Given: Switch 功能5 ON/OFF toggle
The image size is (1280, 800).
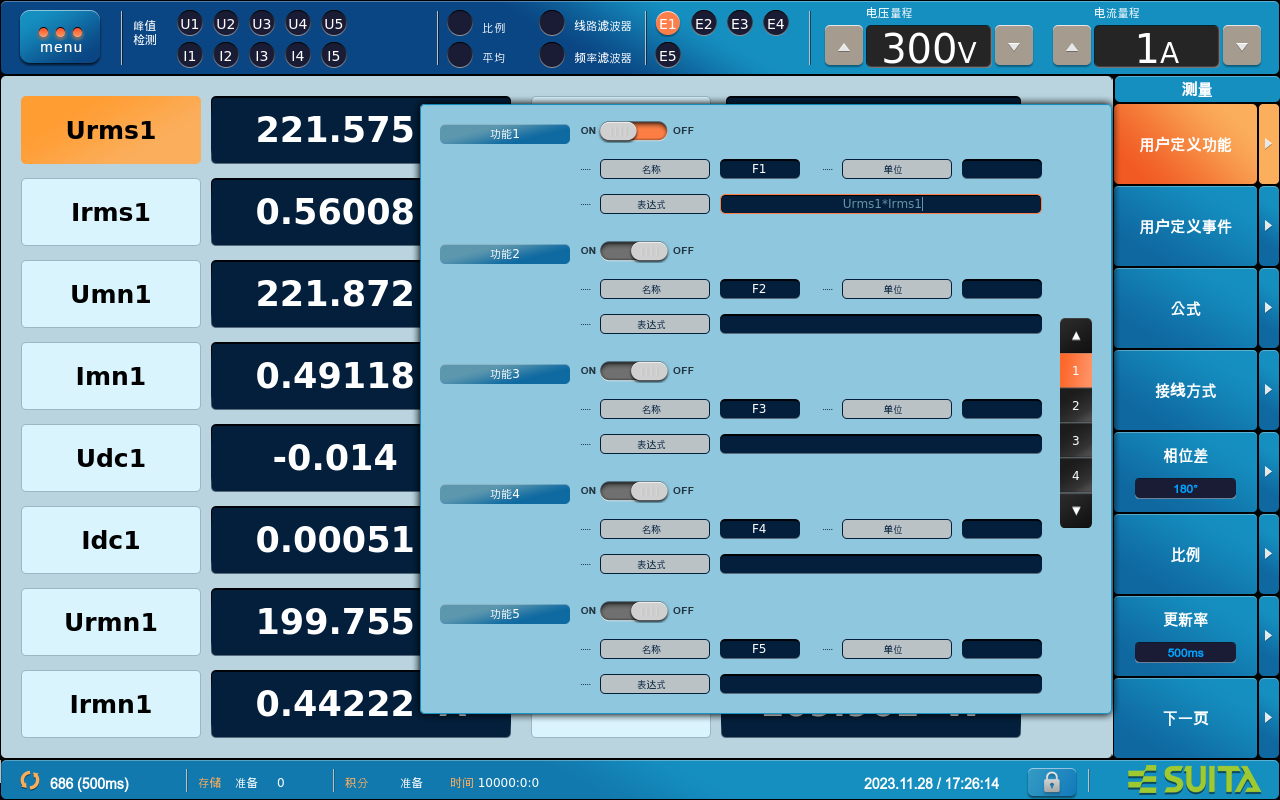Looking at the screenshot, I should coord(634,611).
